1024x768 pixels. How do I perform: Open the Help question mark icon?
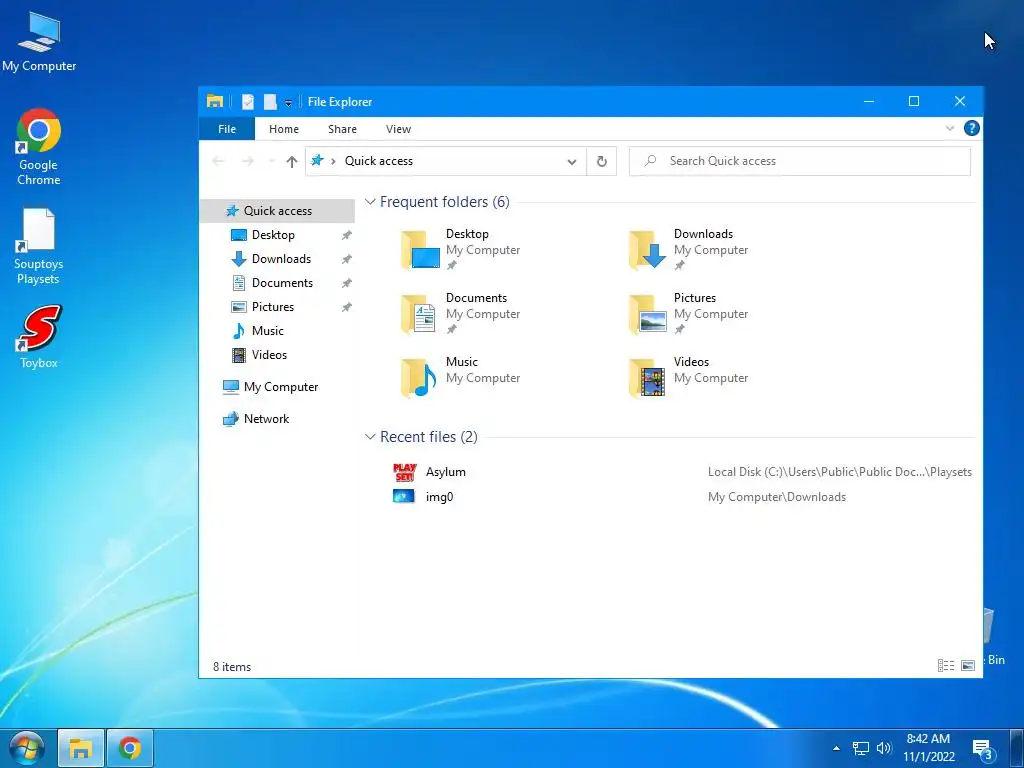point(972,128)
